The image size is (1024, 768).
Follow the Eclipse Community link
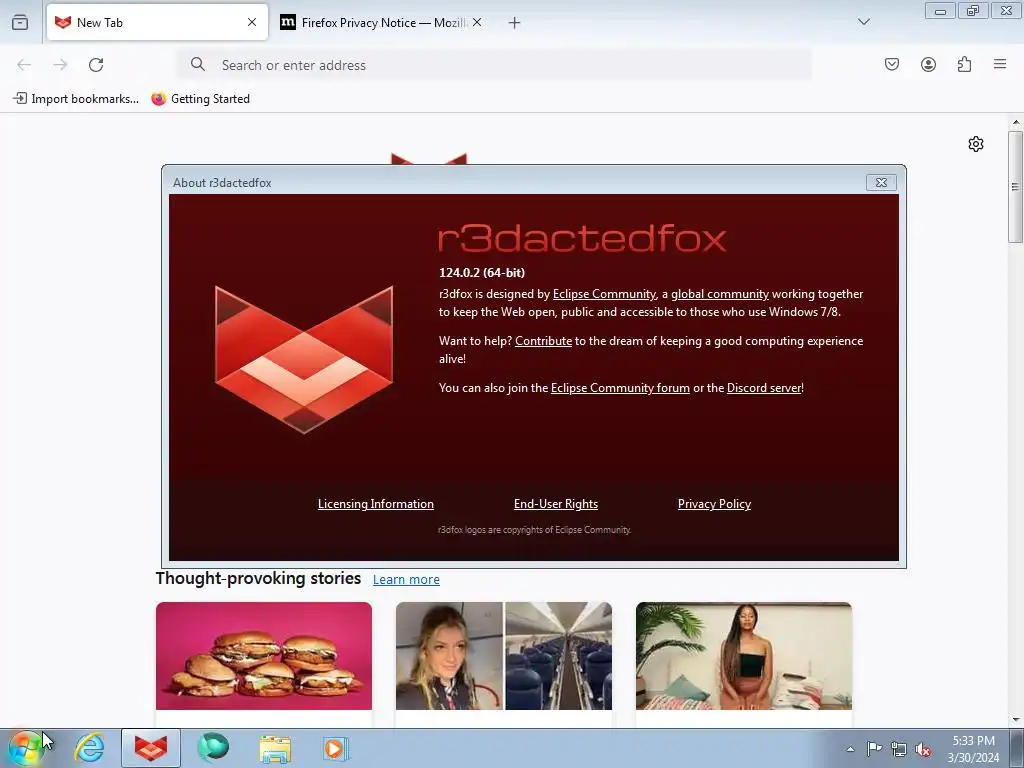604,294
